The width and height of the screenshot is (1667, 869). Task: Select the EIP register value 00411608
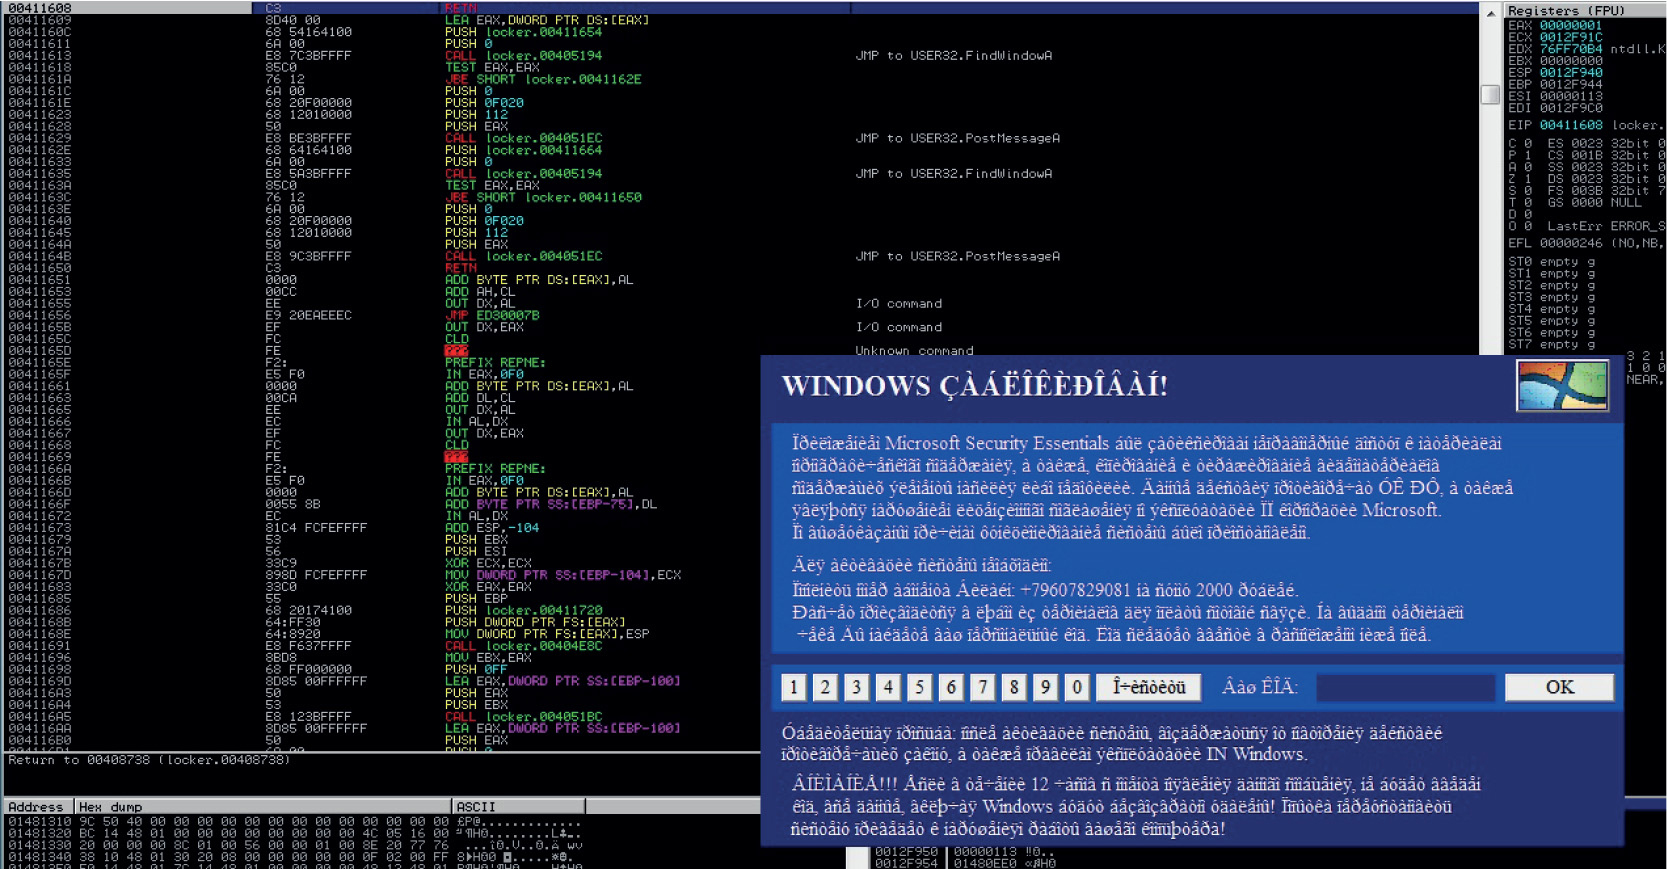click(x=1570, y=125)
